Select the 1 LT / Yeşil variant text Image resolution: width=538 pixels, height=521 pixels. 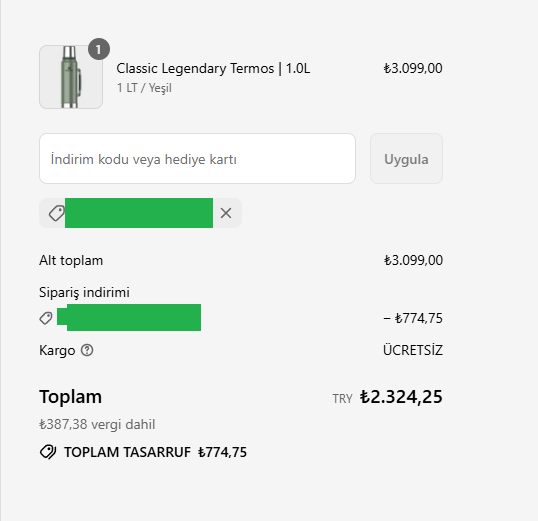144,88
